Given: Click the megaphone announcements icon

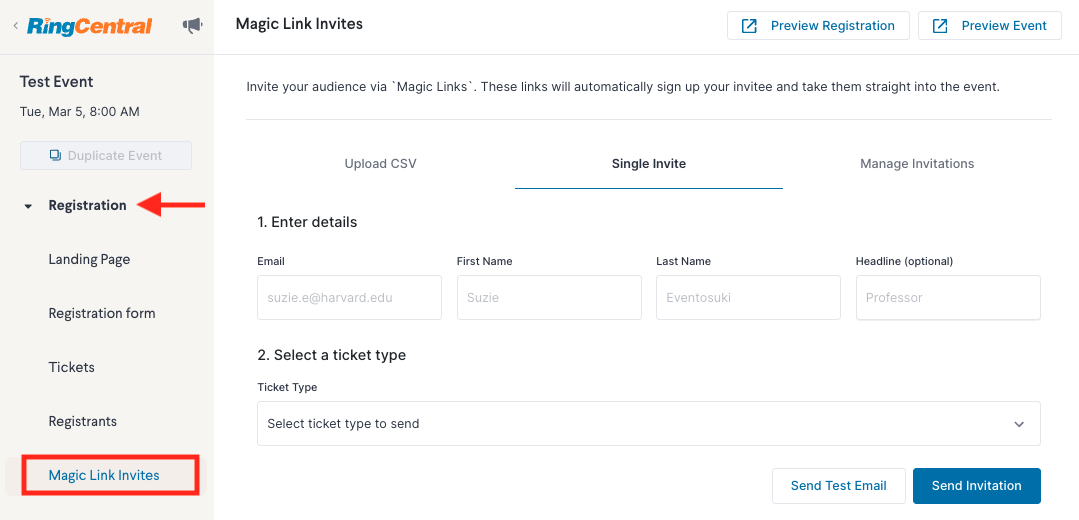Looking at the screenshot, I should (193, 26).
